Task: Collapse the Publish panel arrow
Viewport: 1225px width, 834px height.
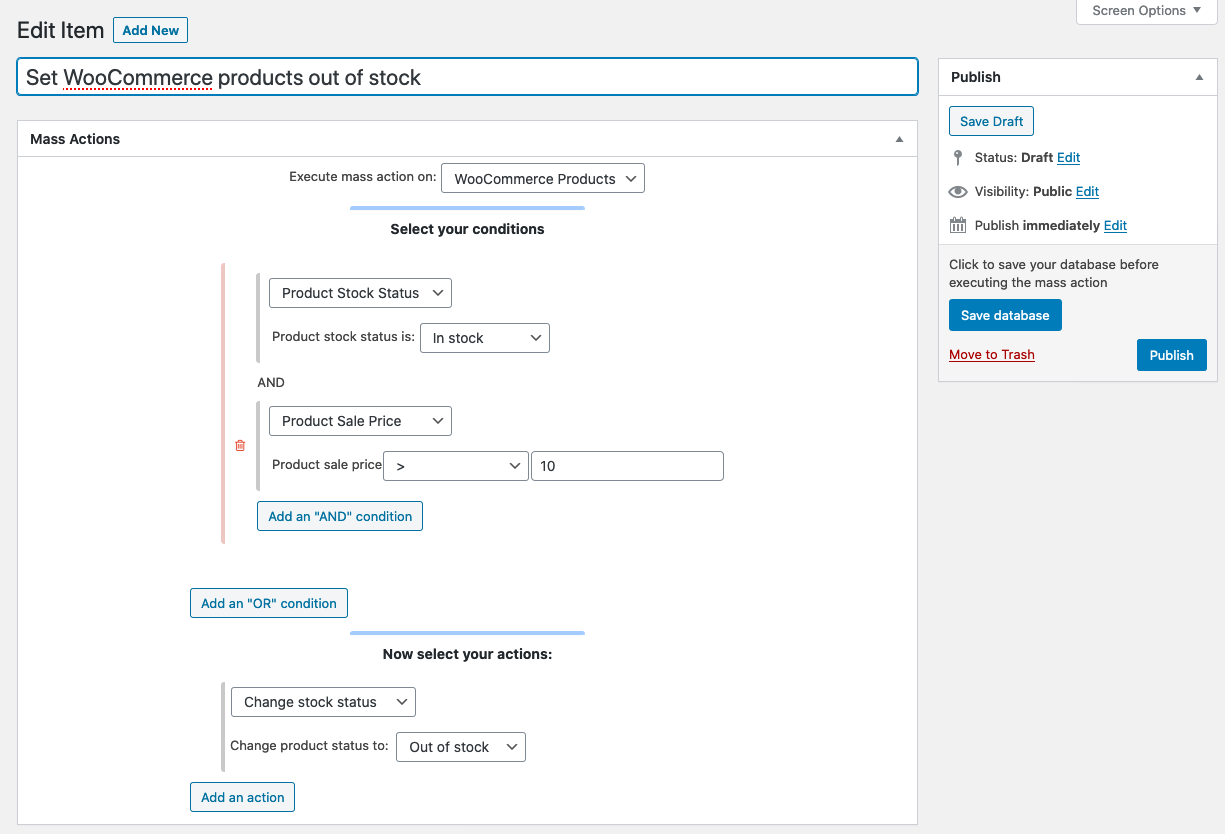Action: (1199, 77)
